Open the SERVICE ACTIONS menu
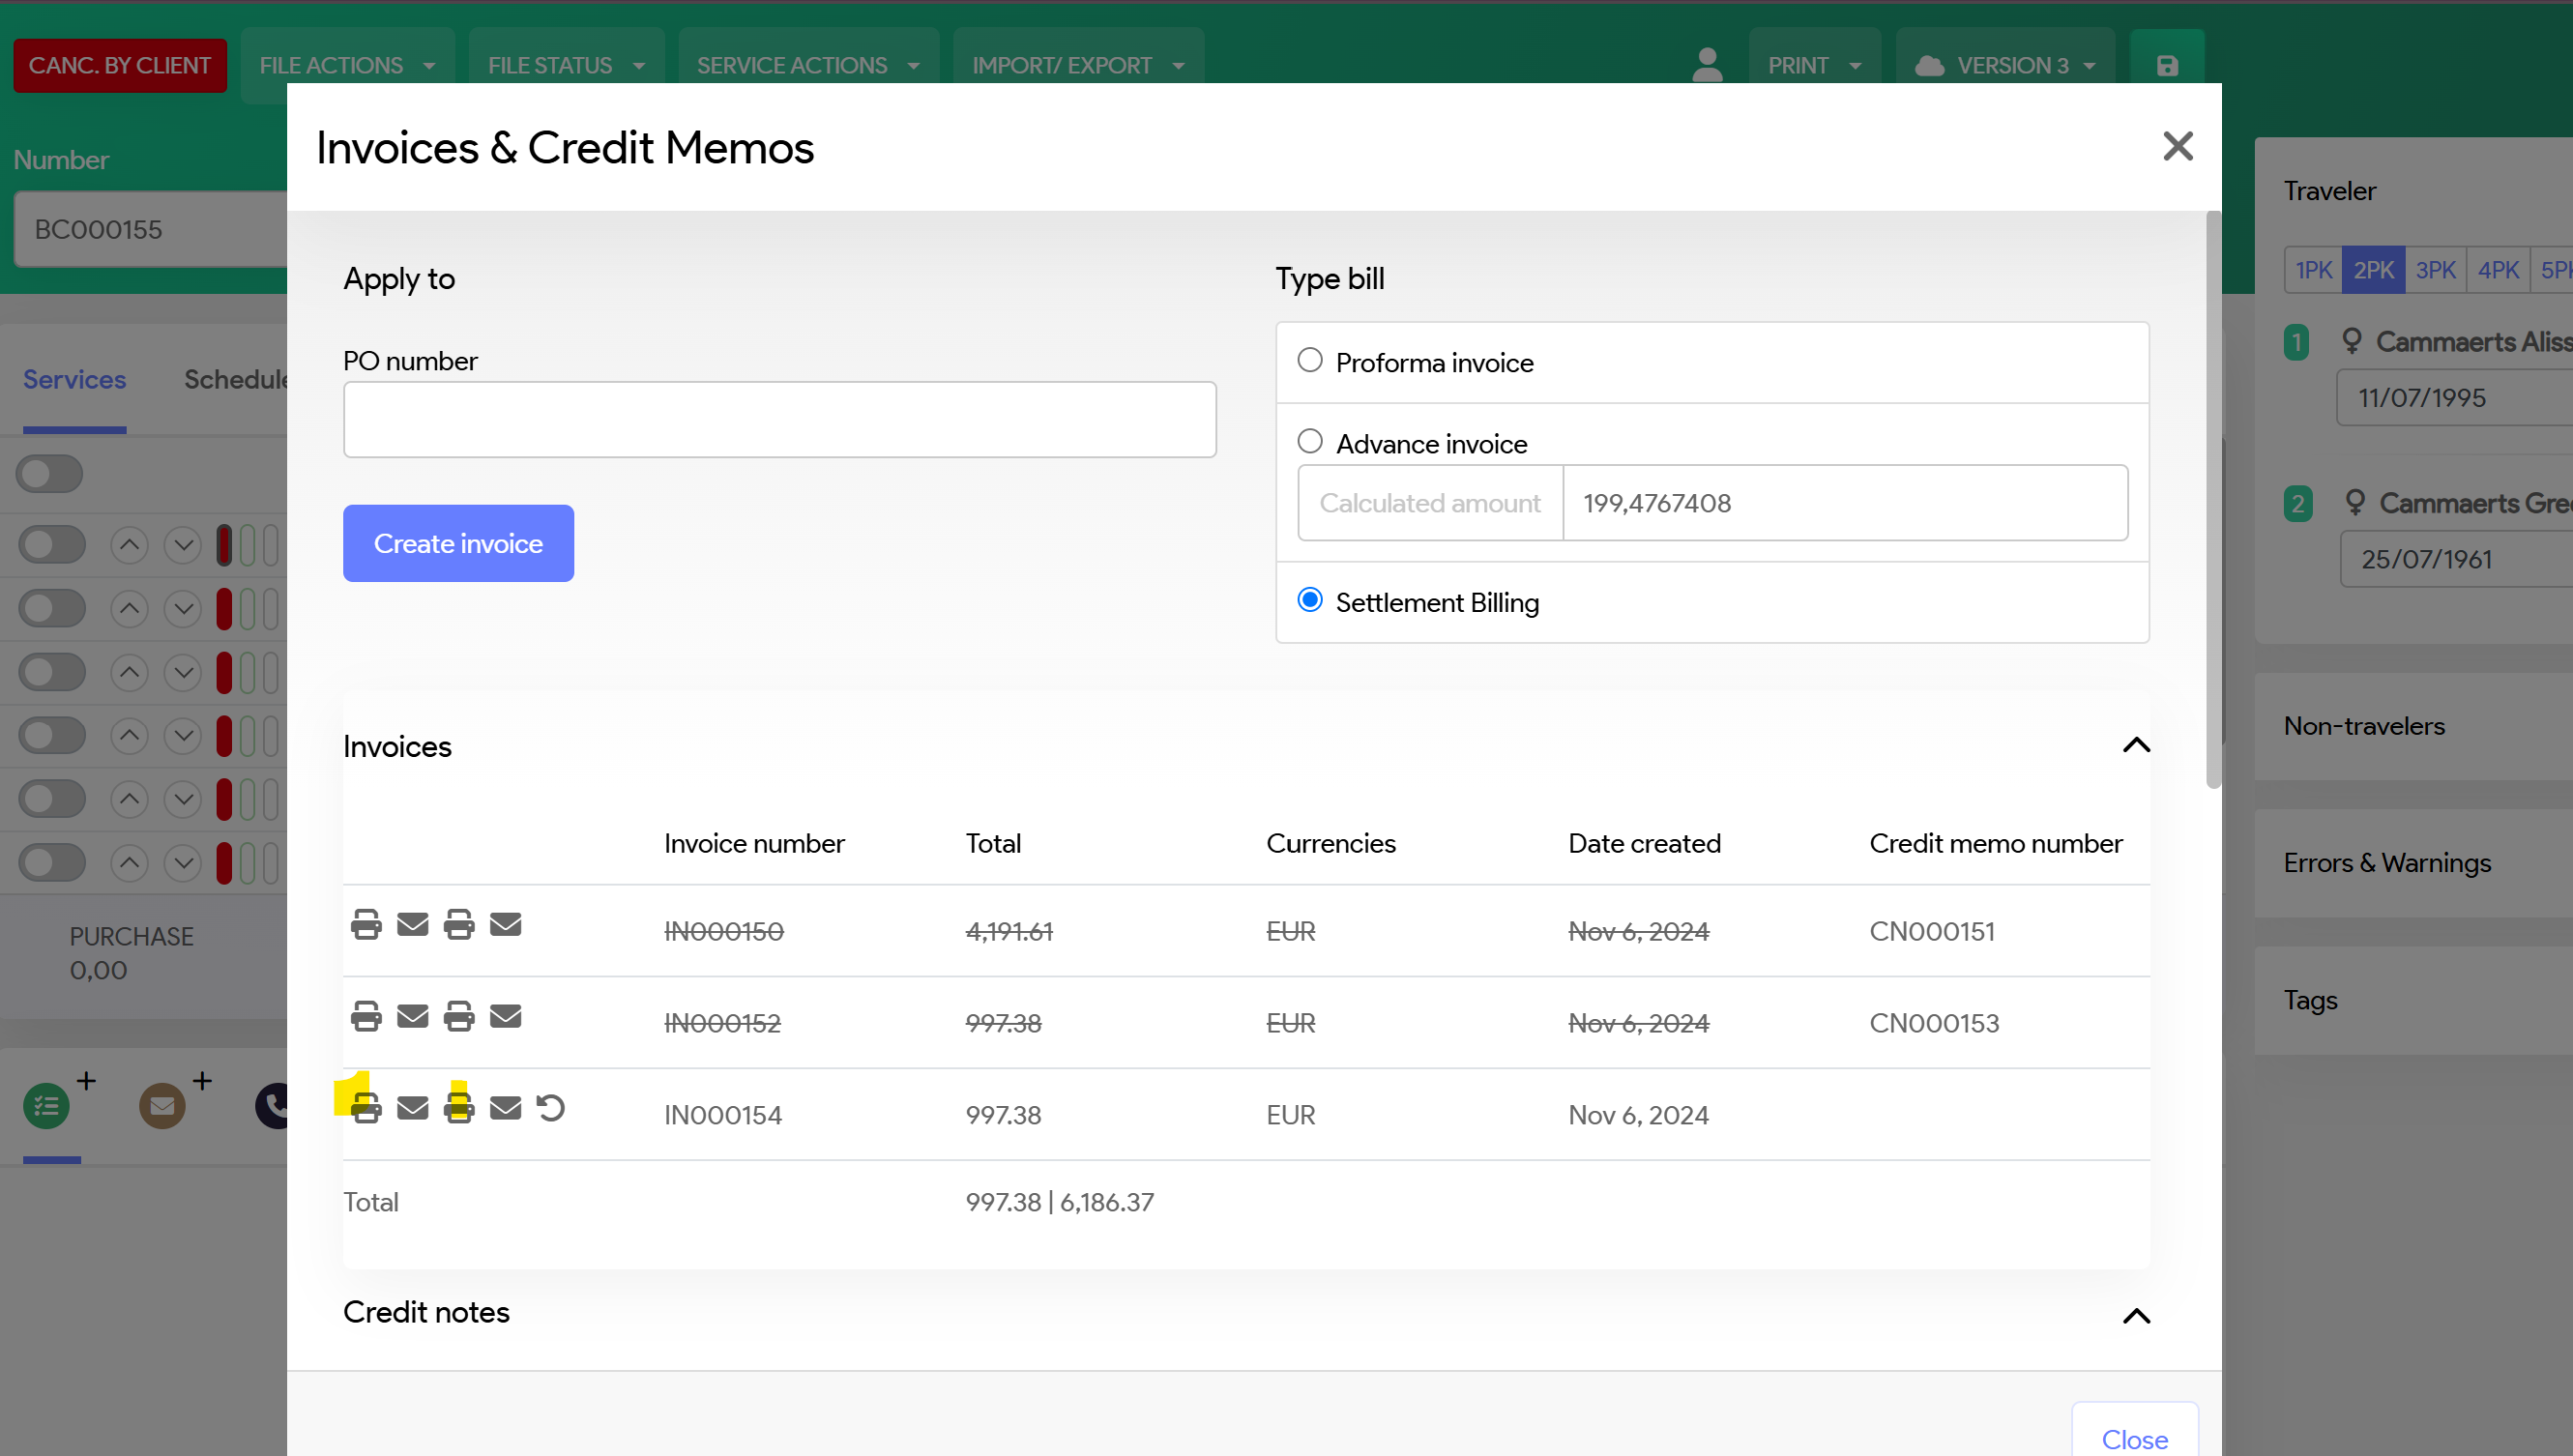 click(x=807, y=66)
